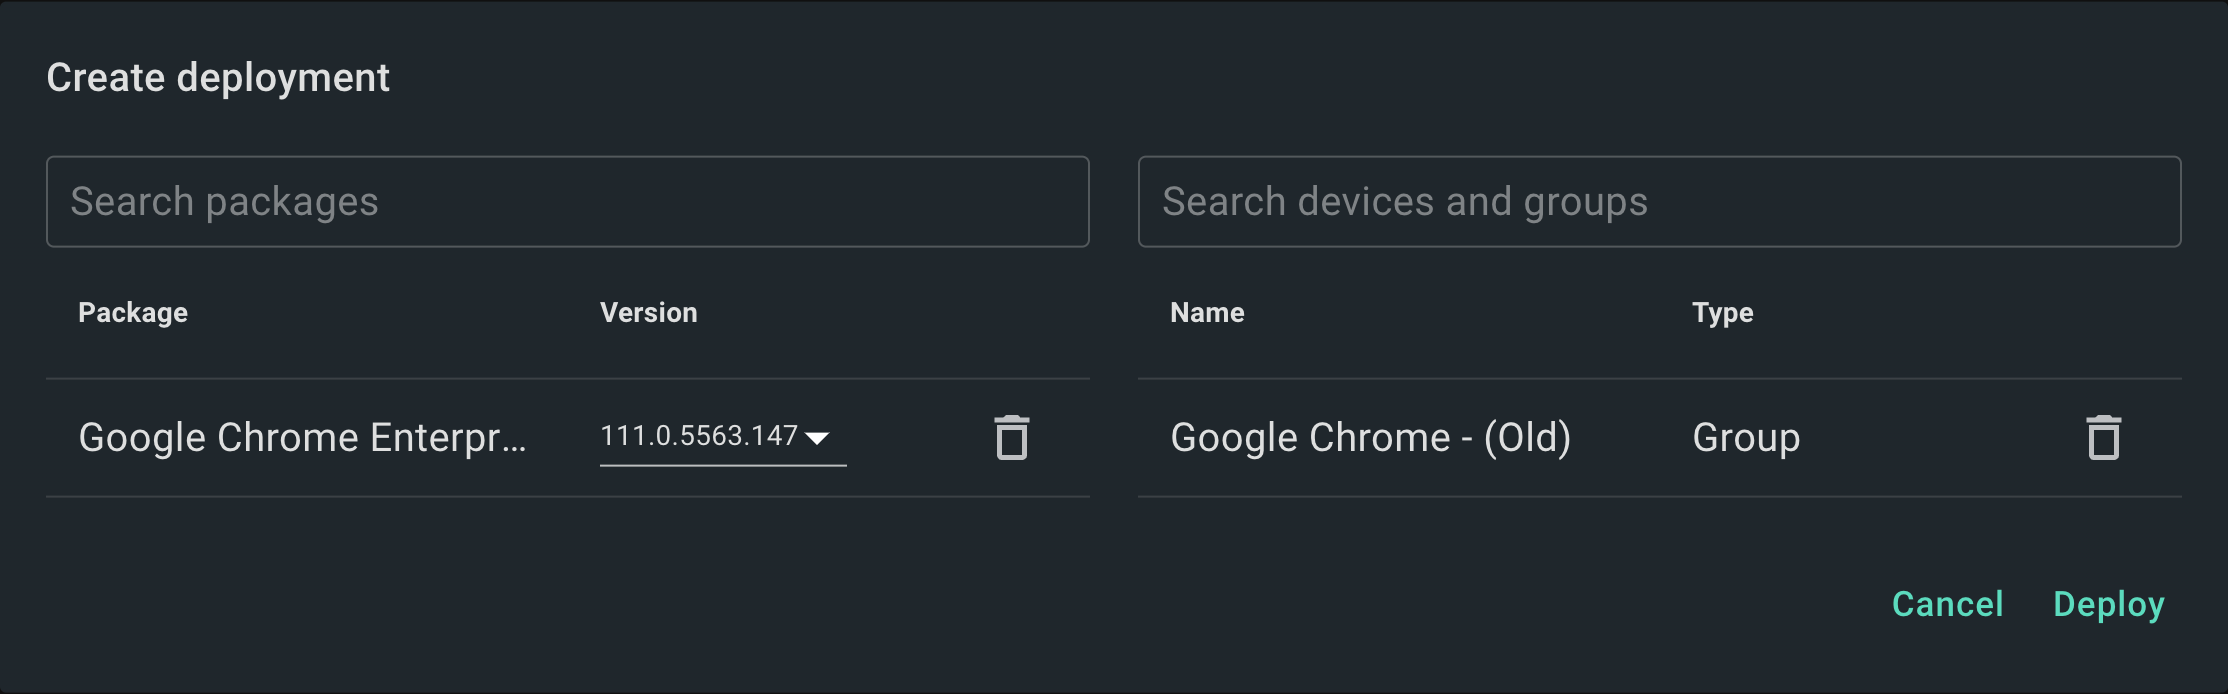Cancel the deployment dialog
Screen dimensions: 2228x694
point(1947,604)
